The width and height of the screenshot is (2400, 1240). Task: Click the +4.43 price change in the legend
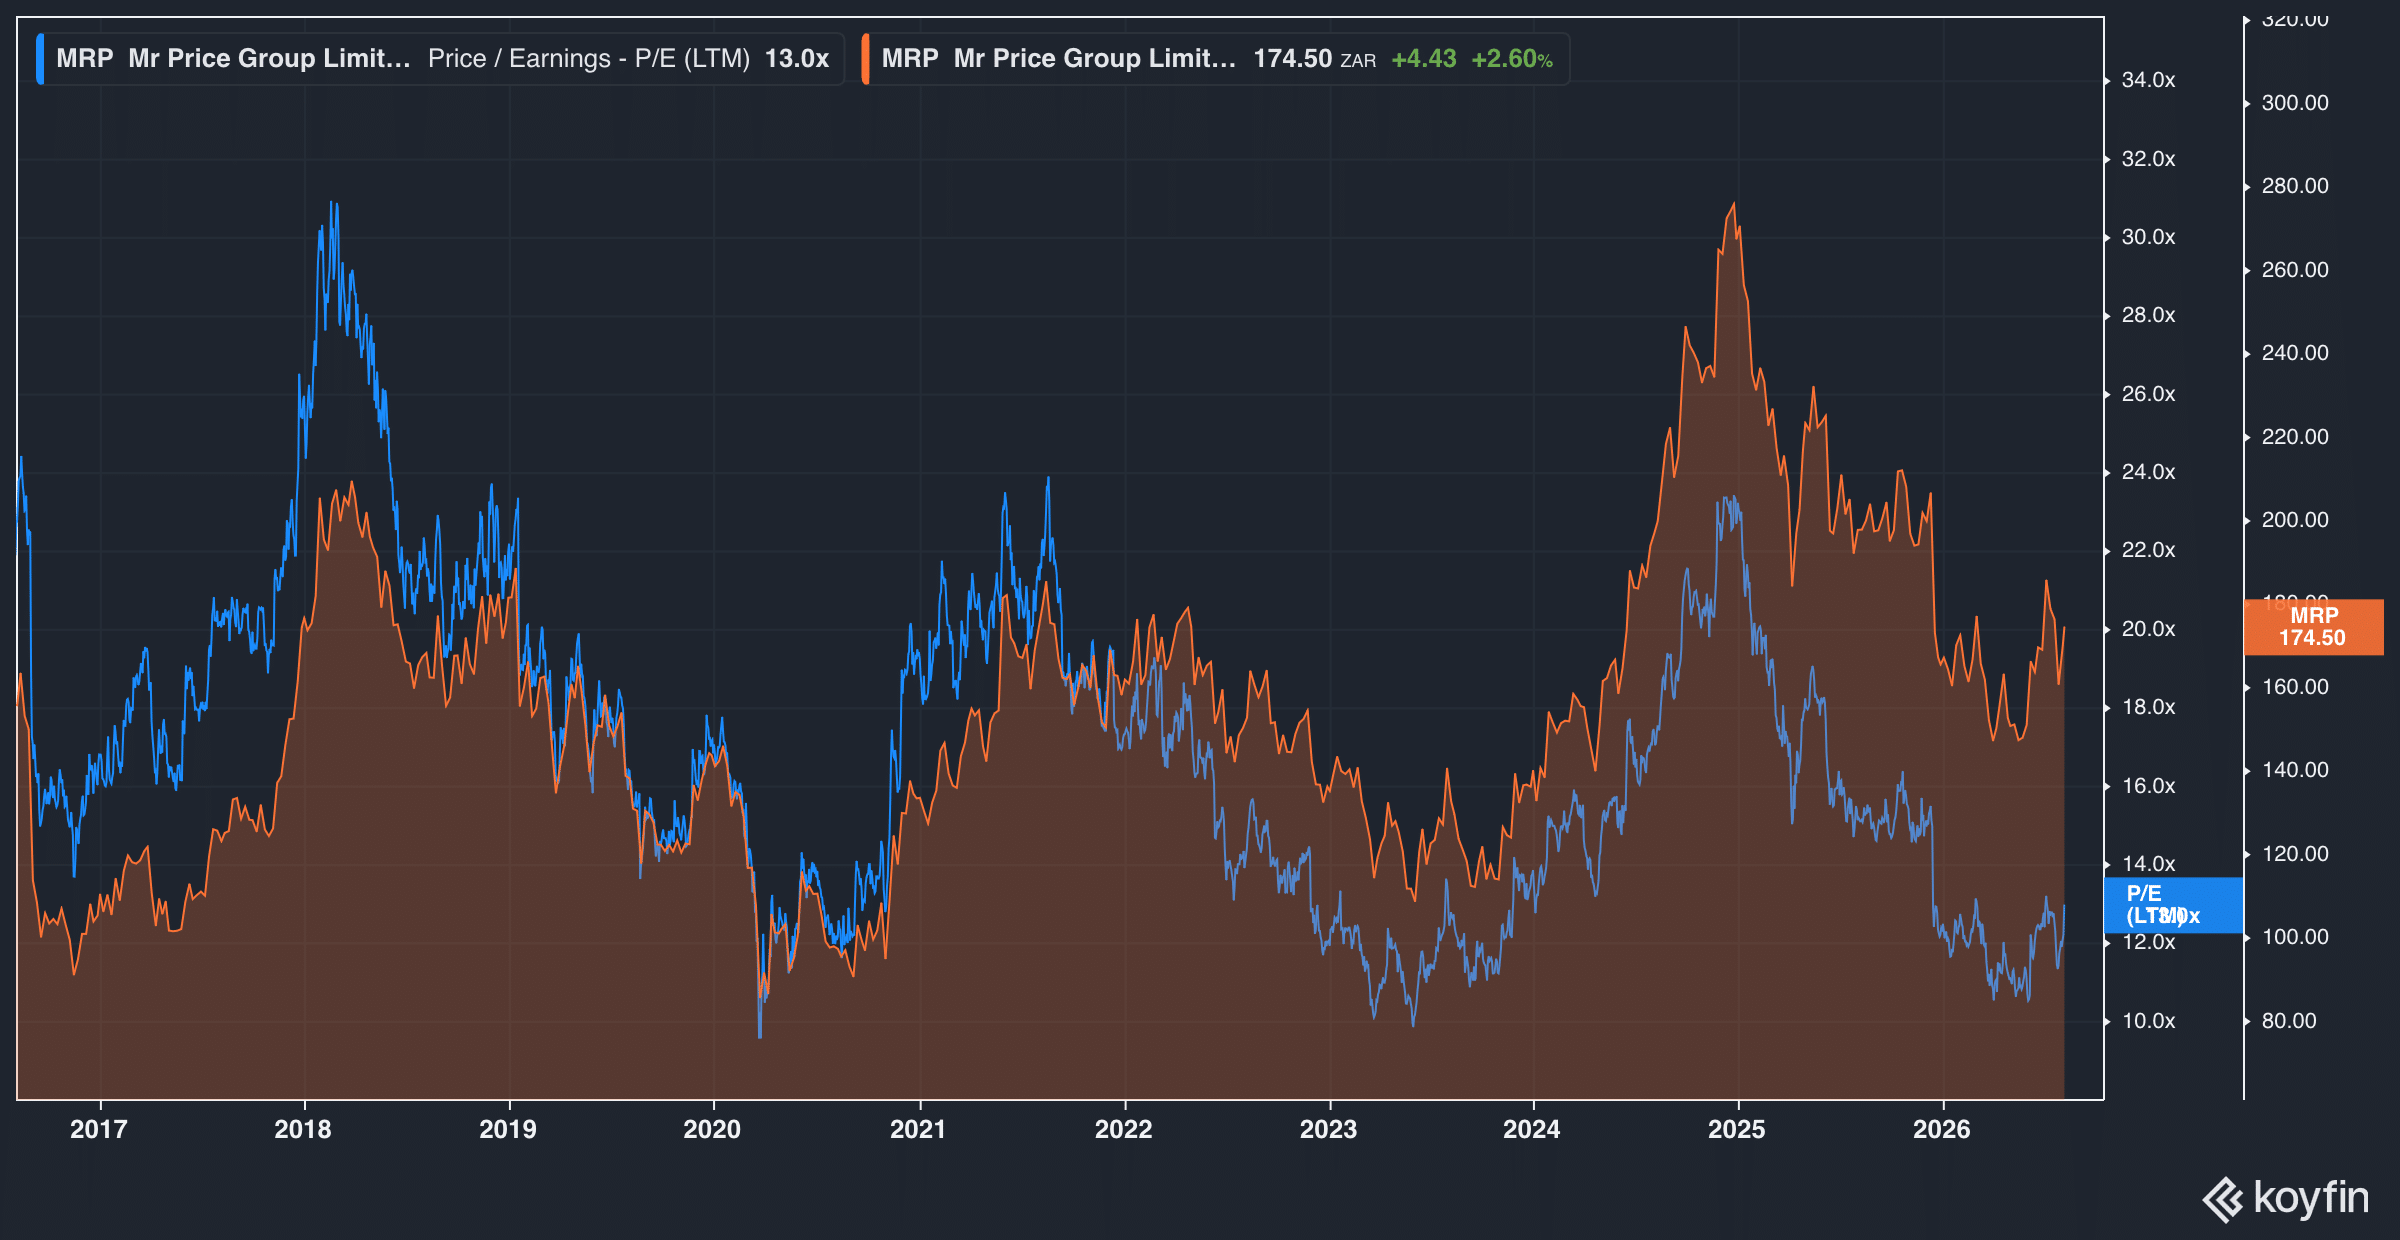tap(1424, 59)
